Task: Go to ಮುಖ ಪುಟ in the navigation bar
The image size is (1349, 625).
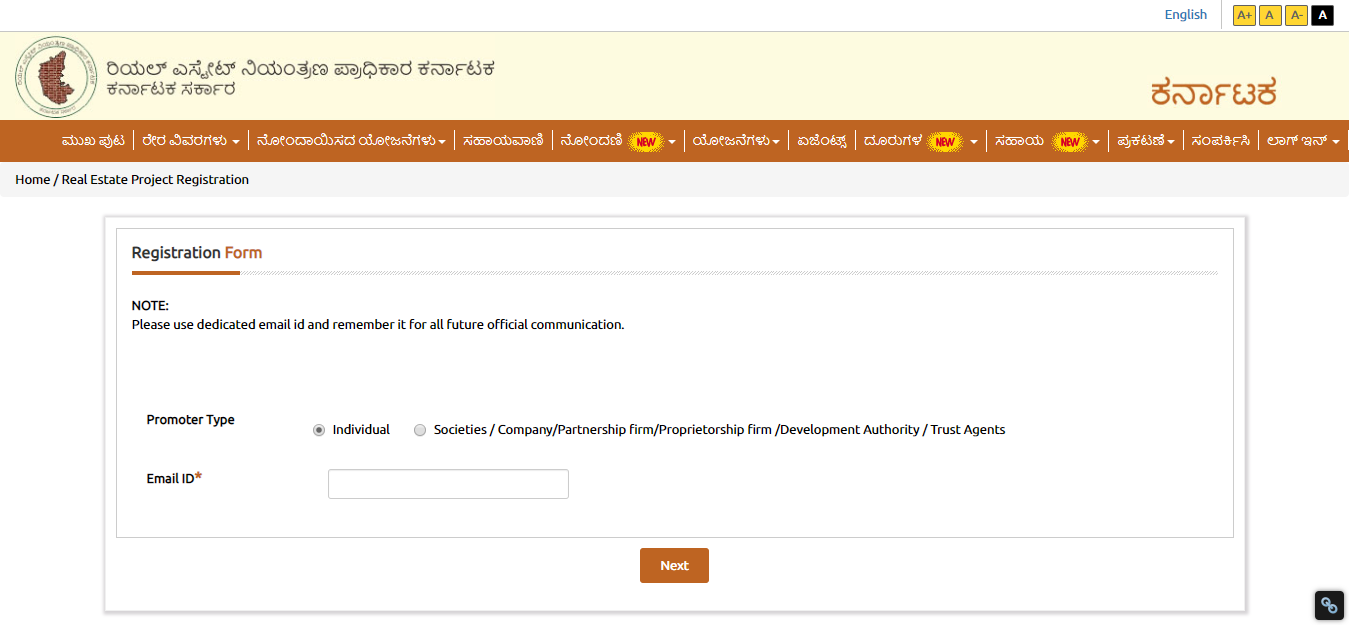Action: pyautogui.click(x=93, y=141)
